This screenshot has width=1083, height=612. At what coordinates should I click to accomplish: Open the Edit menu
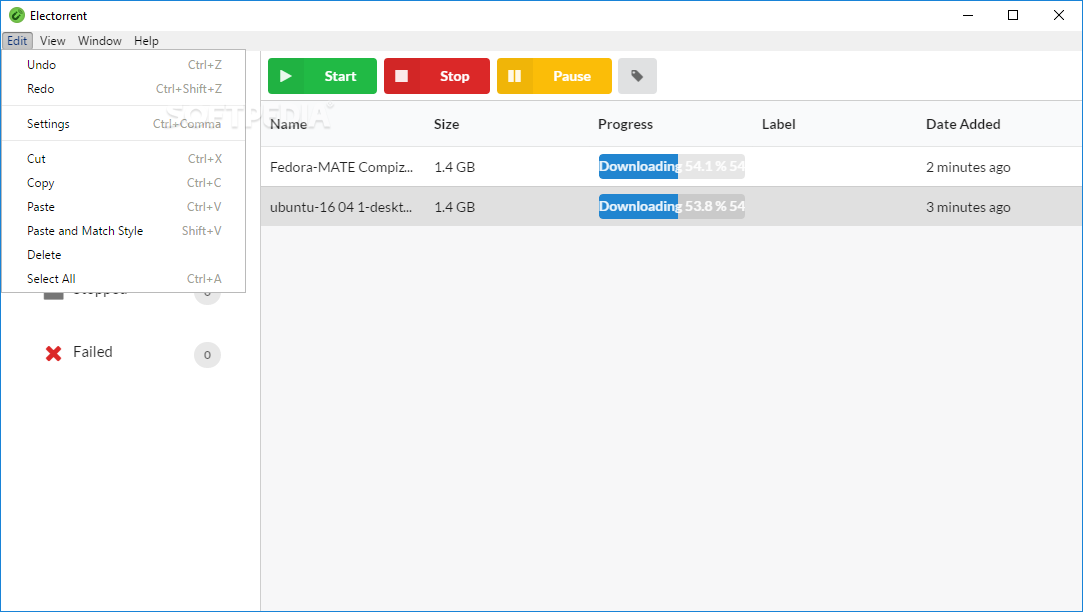coord(17,41)
